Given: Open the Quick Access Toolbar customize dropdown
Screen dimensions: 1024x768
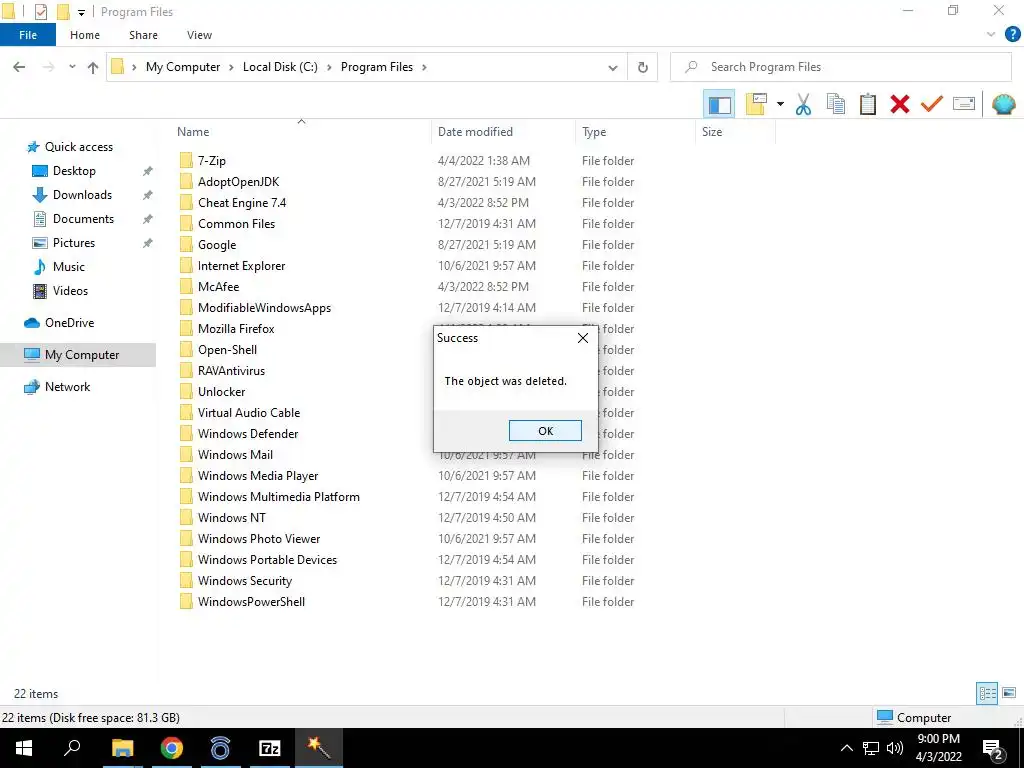Looking at the screenshot, I should pos(82,12).
